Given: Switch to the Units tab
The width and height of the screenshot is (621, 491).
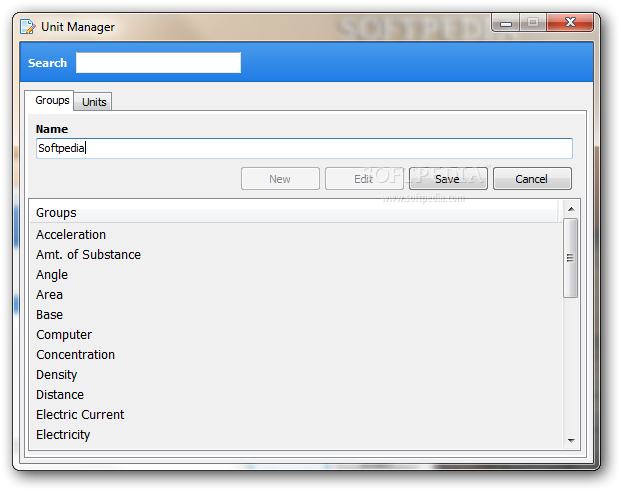Looking at the screenshot, I should point(94,102).
